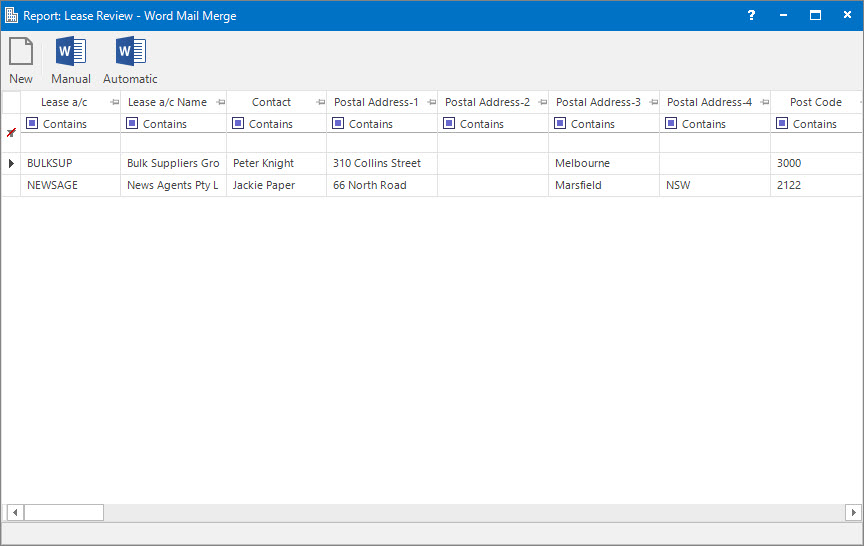Image resolution: width=864 pixels, height=546 pixels.
Task: Sort by Postal Address-1 header
Action: [x=376, y=102]
